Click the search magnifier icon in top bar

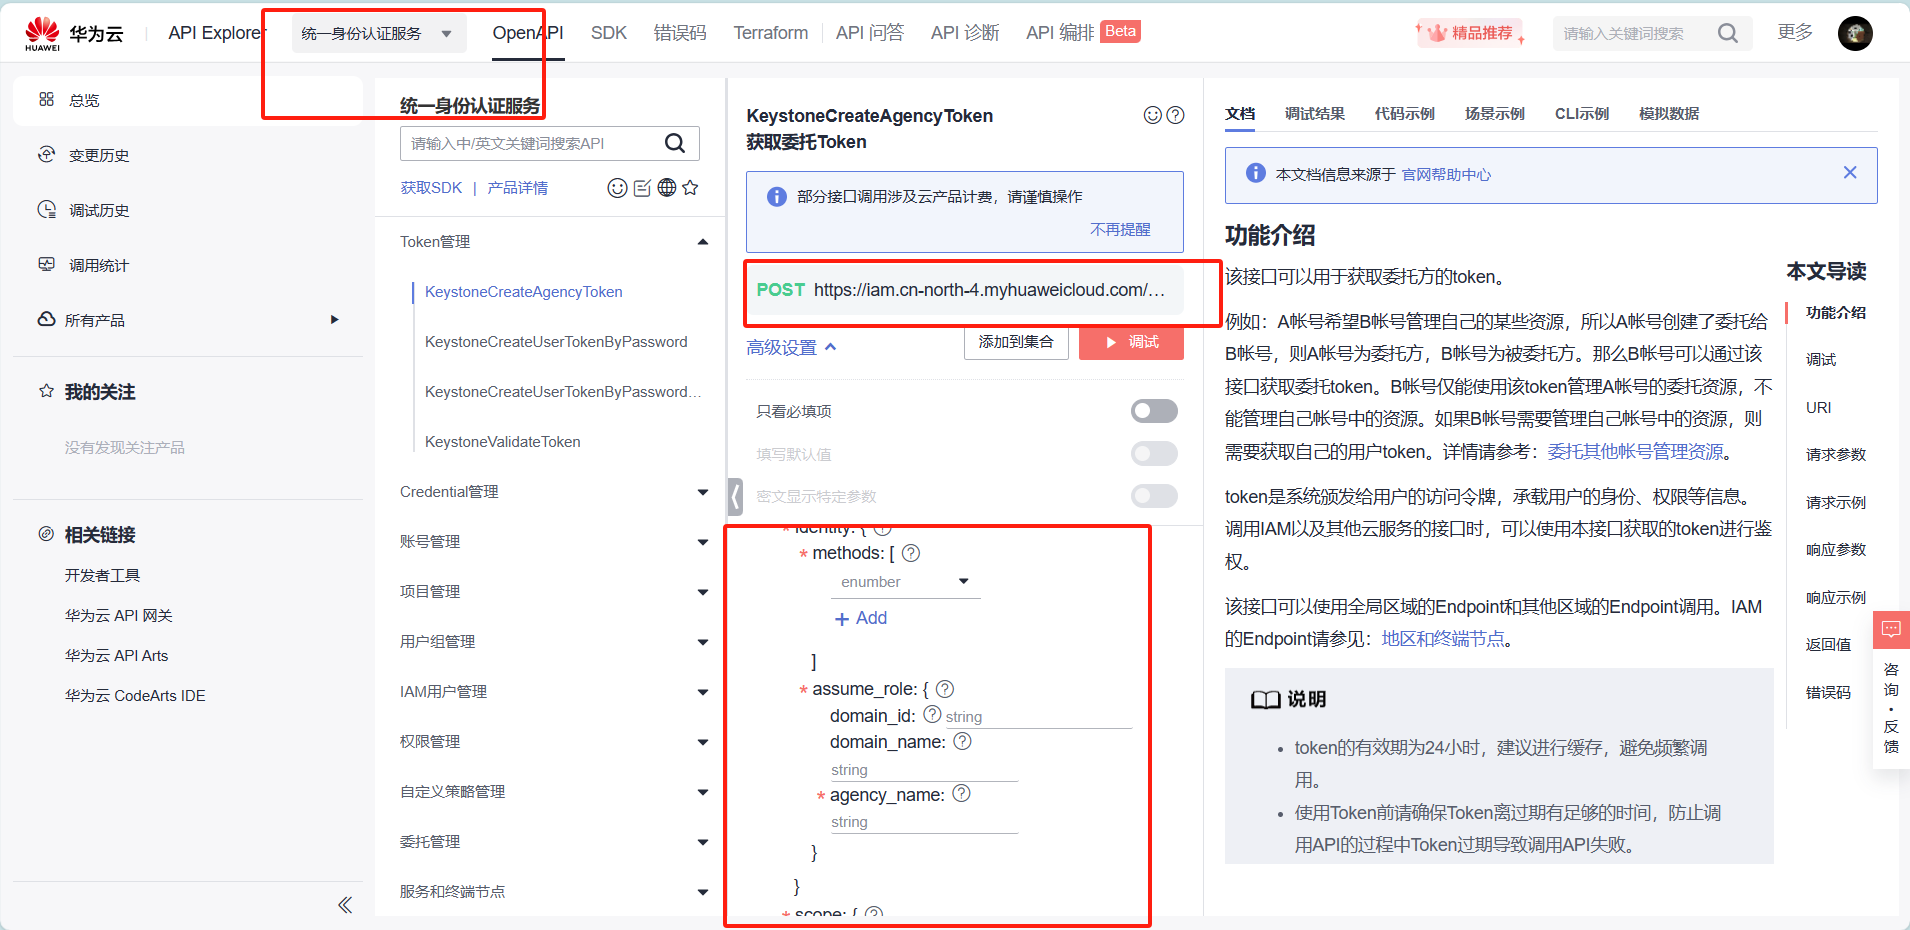[x=1727, y=33]
